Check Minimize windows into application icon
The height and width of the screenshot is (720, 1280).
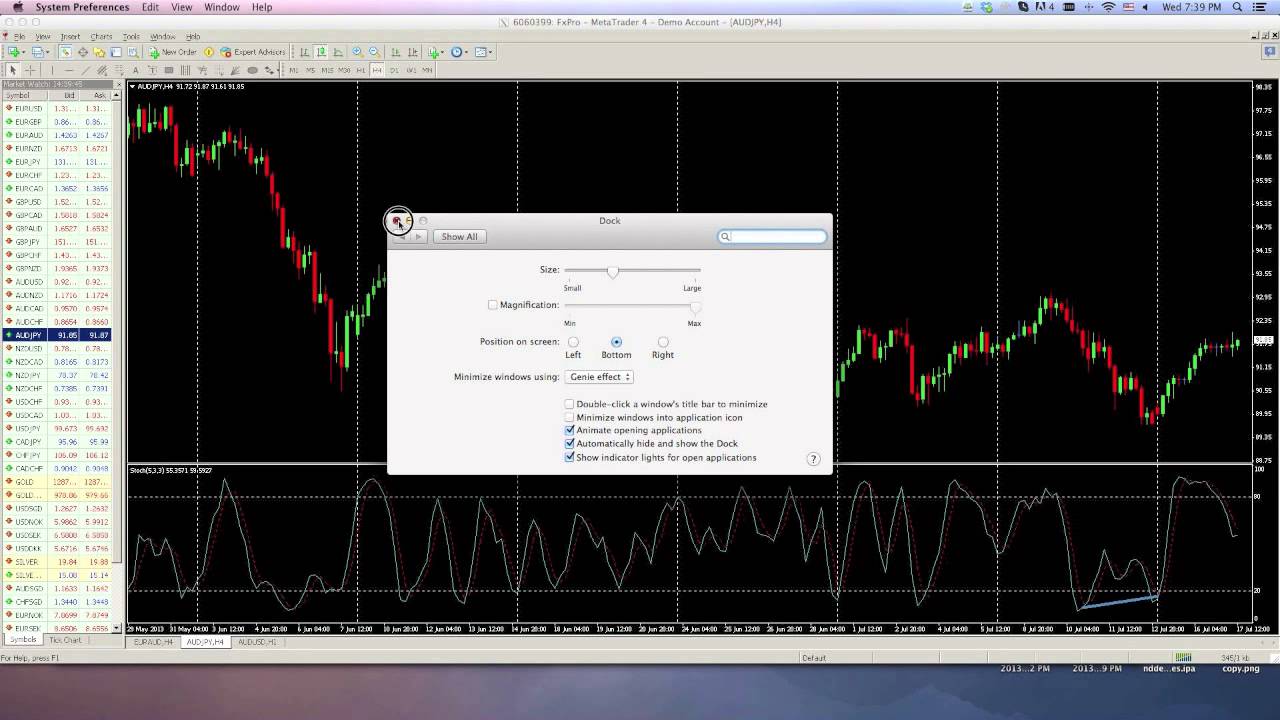pyautogui.click(x=570, y=417)
